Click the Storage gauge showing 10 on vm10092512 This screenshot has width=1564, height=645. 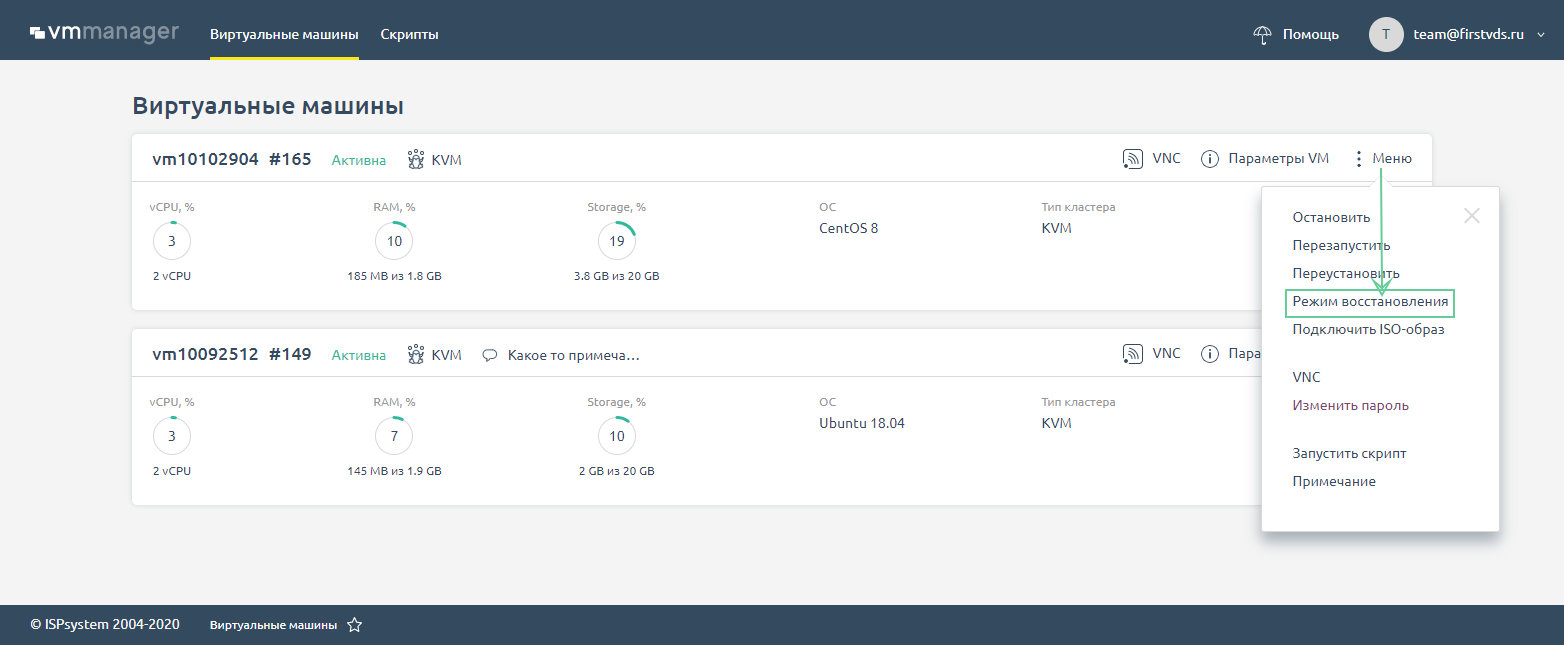[617, 436]
